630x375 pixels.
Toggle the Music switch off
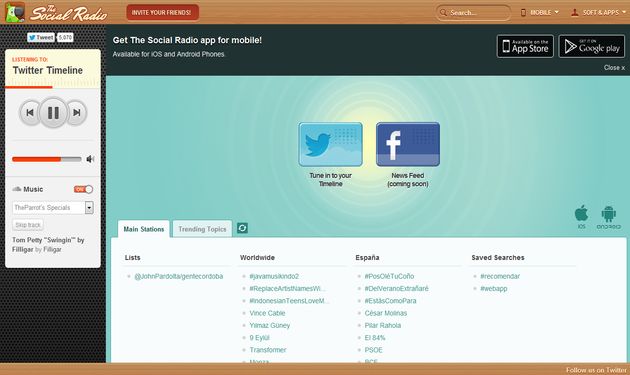(83, 189)
